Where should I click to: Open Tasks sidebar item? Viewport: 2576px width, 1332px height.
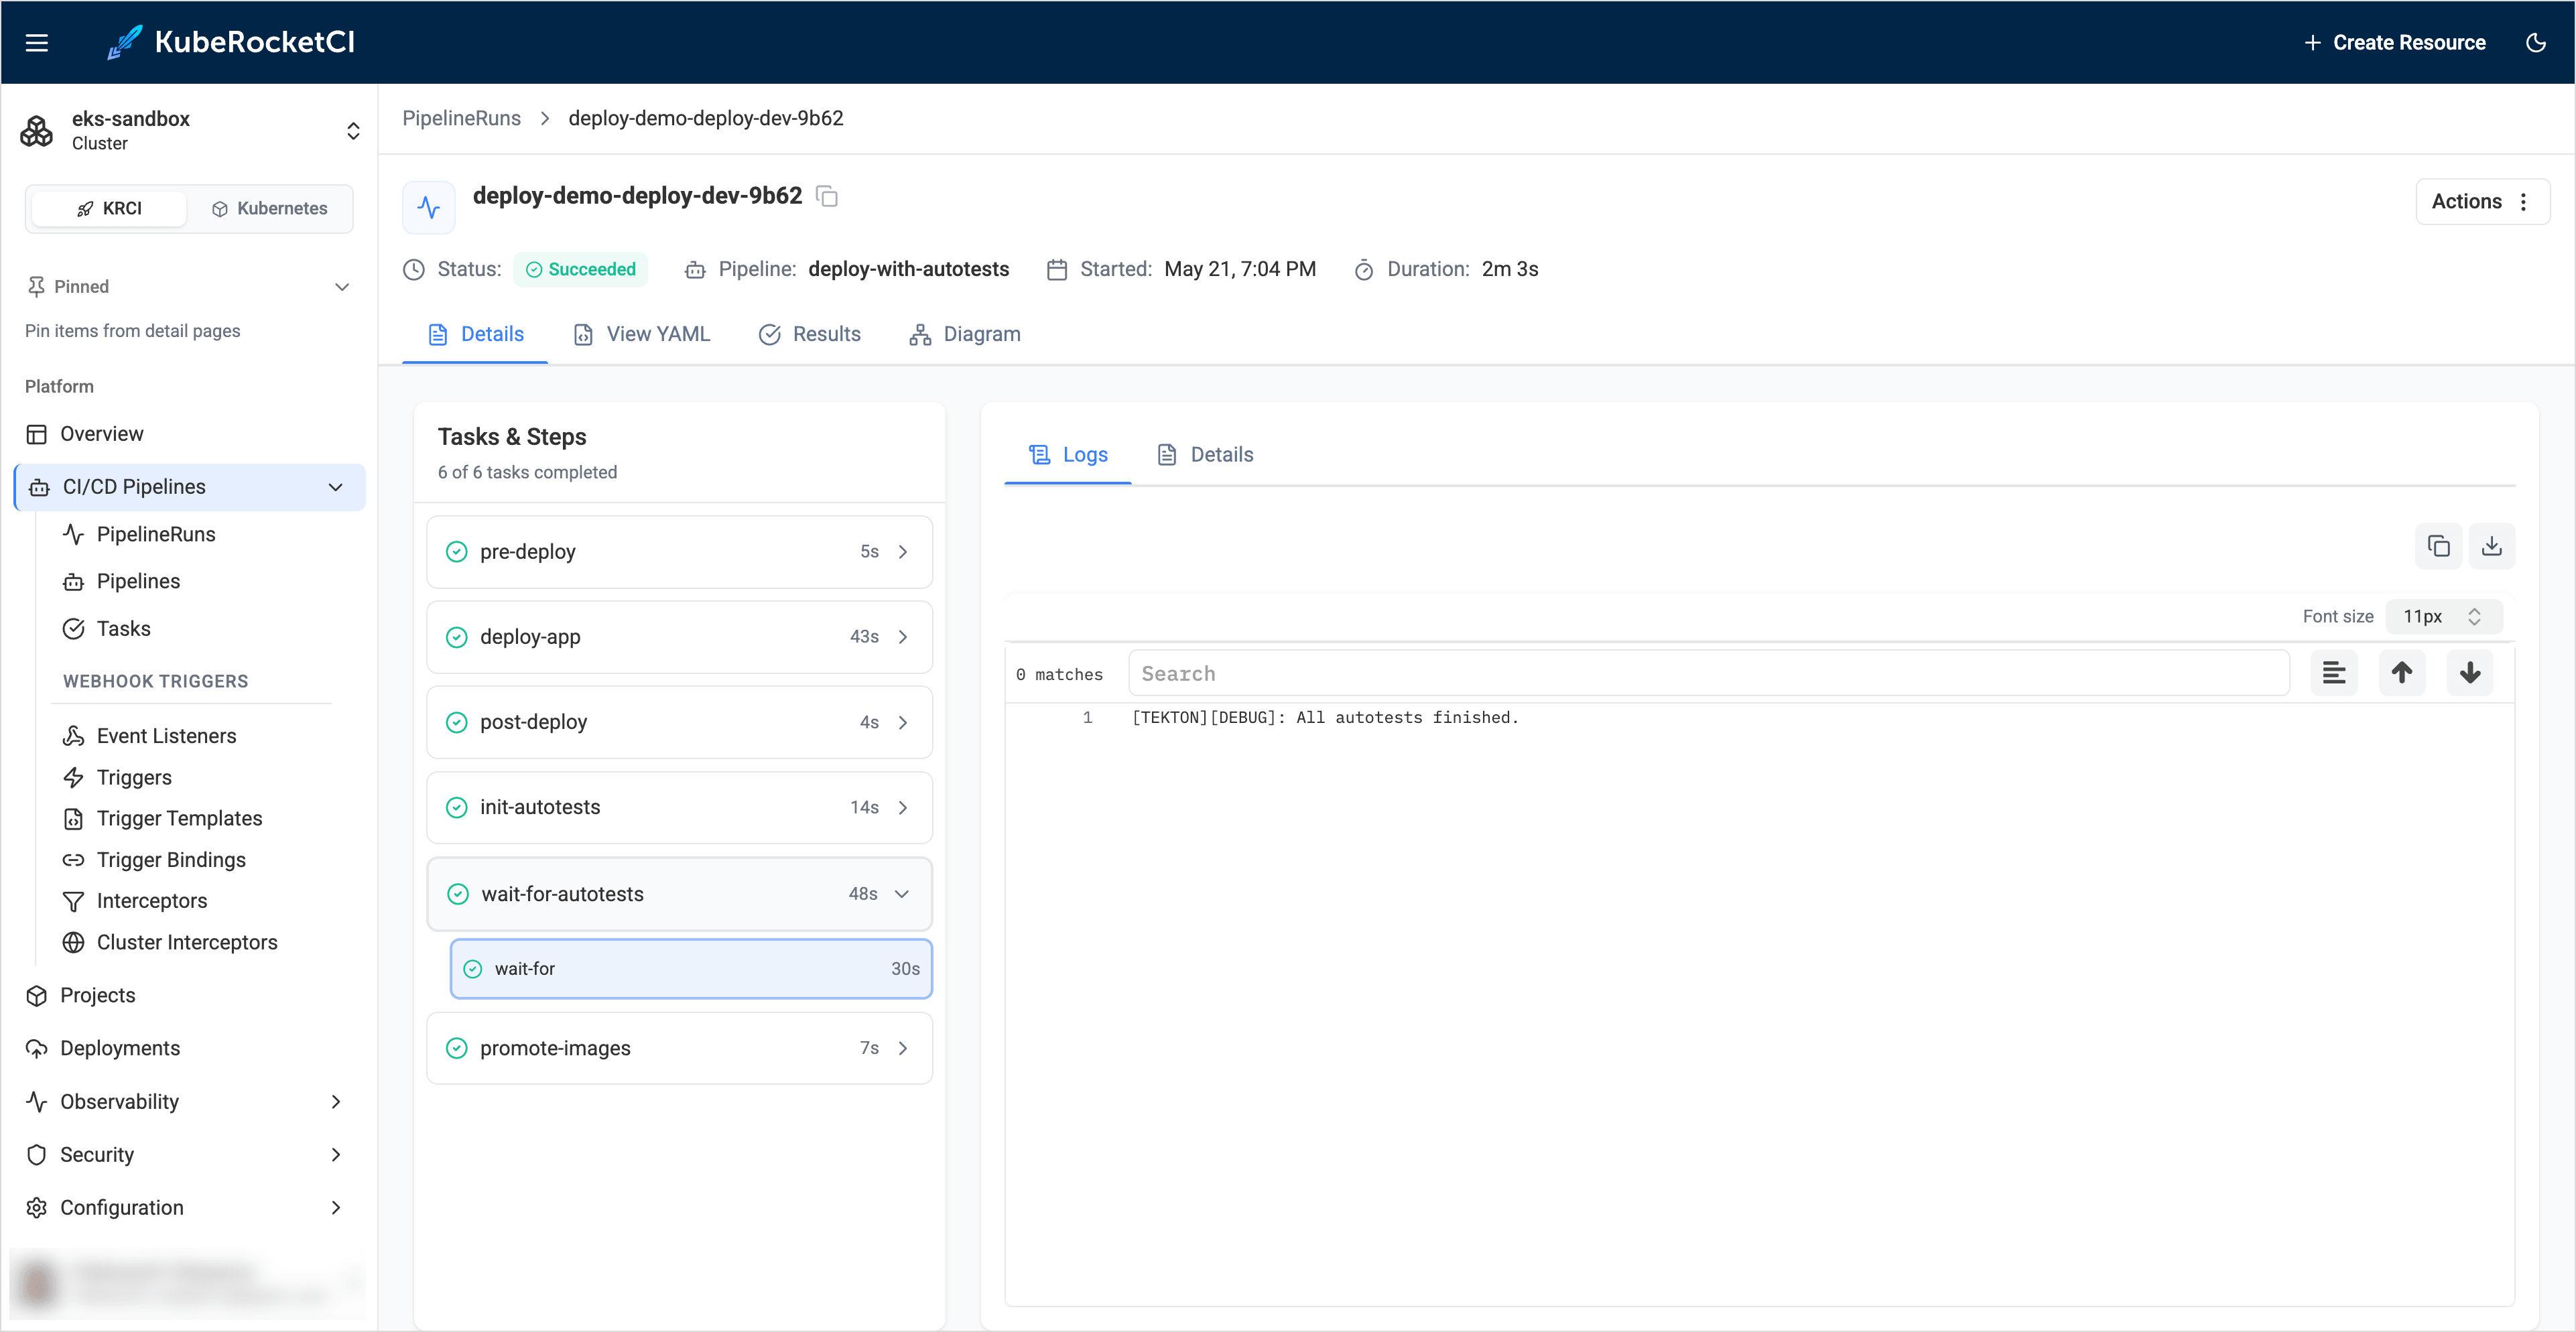[123, 629]
